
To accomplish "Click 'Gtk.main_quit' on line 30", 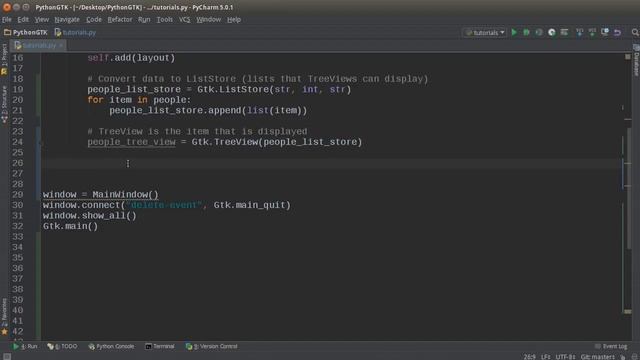I will click(x=249, y=205).
